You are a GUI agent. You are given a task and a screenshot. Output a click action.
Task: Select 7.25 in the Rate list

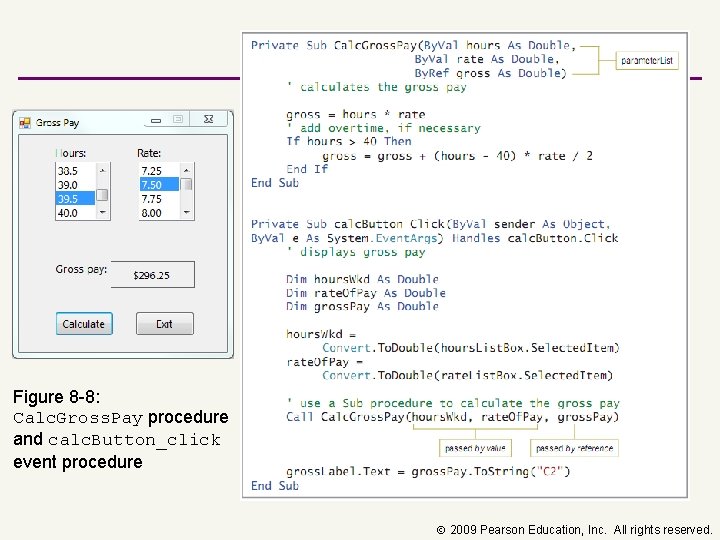[x=159, y=171]
